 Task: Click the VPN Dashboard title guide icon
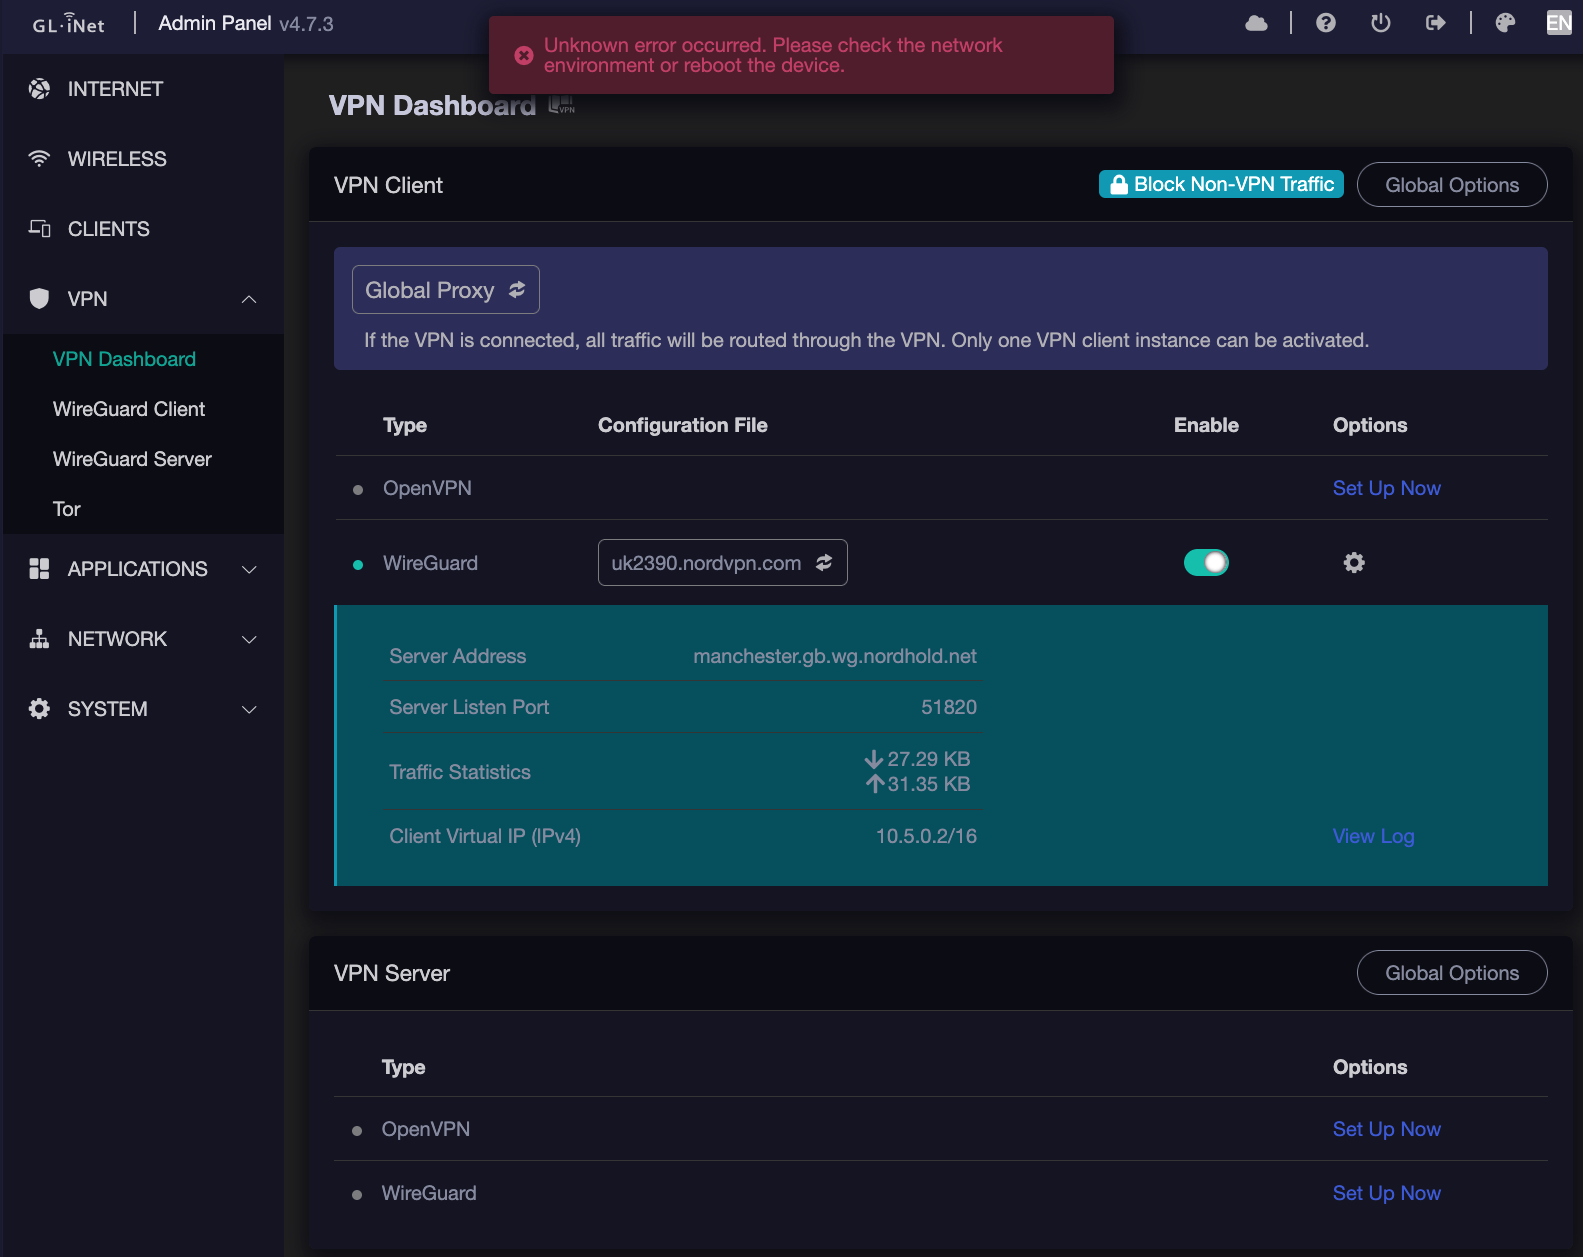(x=562, y=104)
